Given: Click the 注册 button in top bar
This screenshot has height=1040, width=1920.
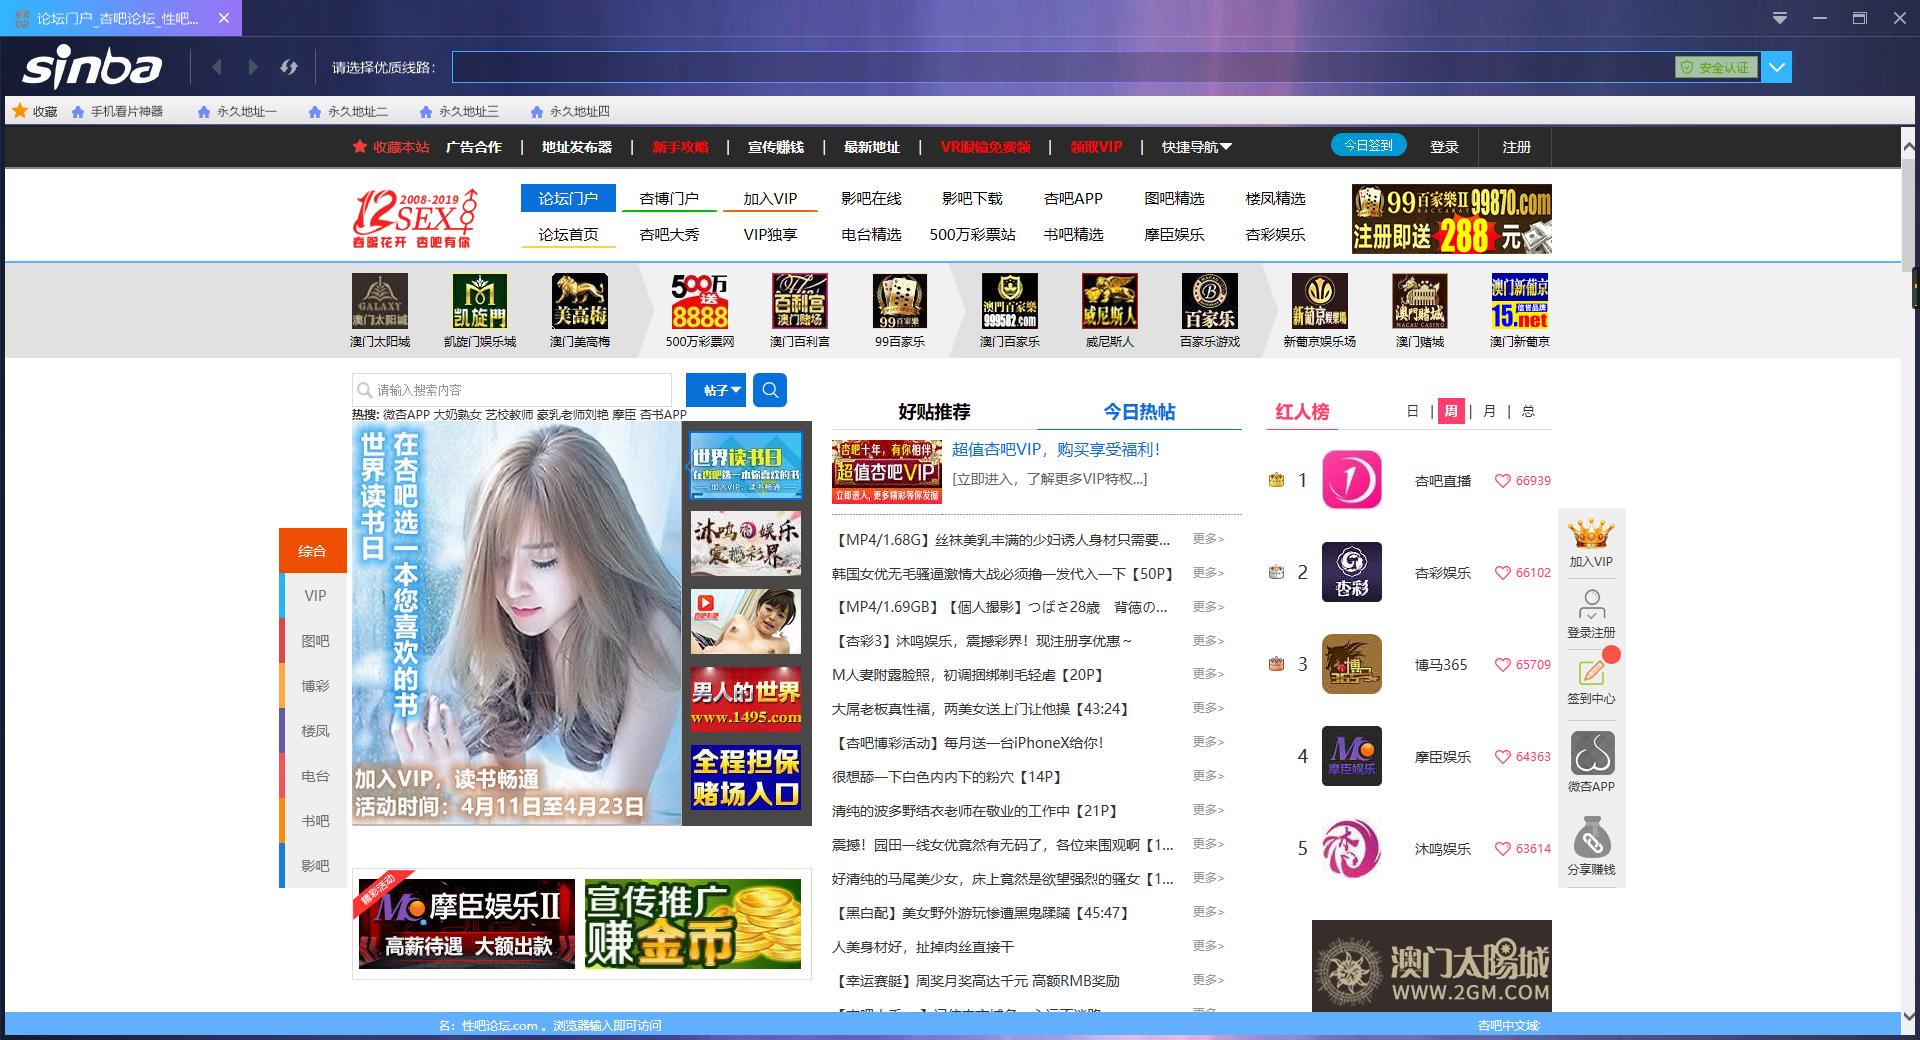Looking at the screenshot, I should click(x=1516, y=147).
